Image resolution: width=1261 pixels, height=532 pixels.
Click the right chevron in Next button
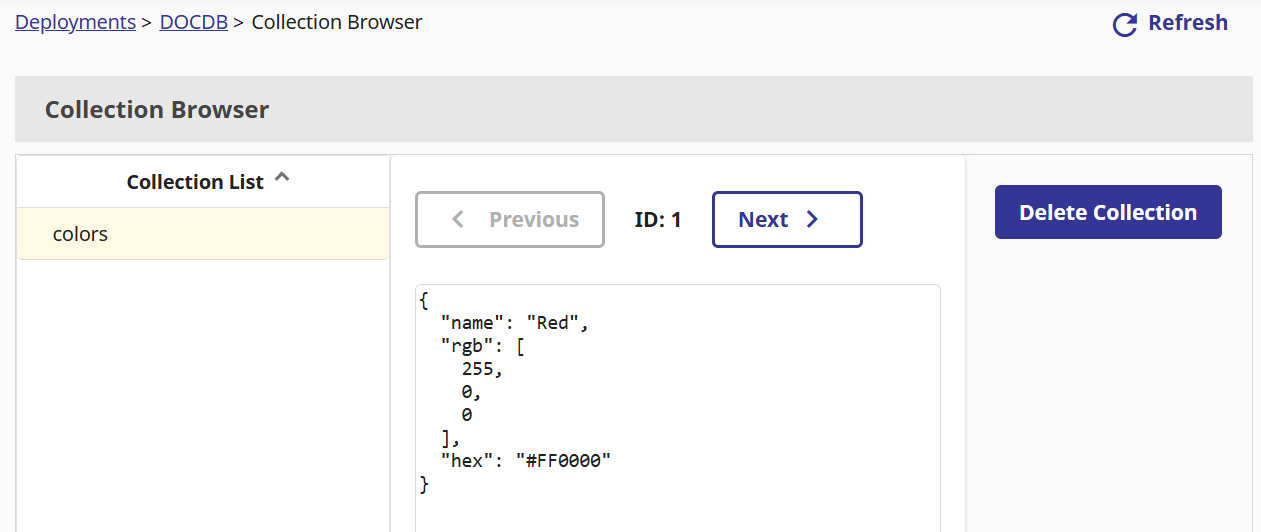click(812, 220)
